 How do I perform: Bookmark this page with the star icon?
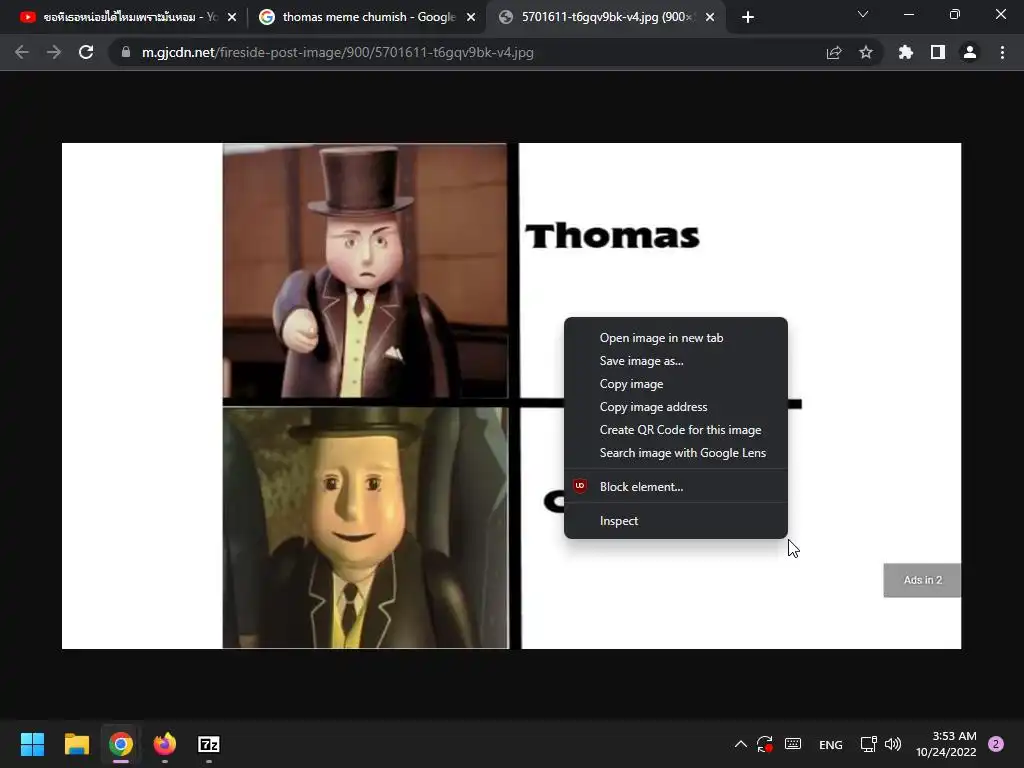(x=866, y=52)
